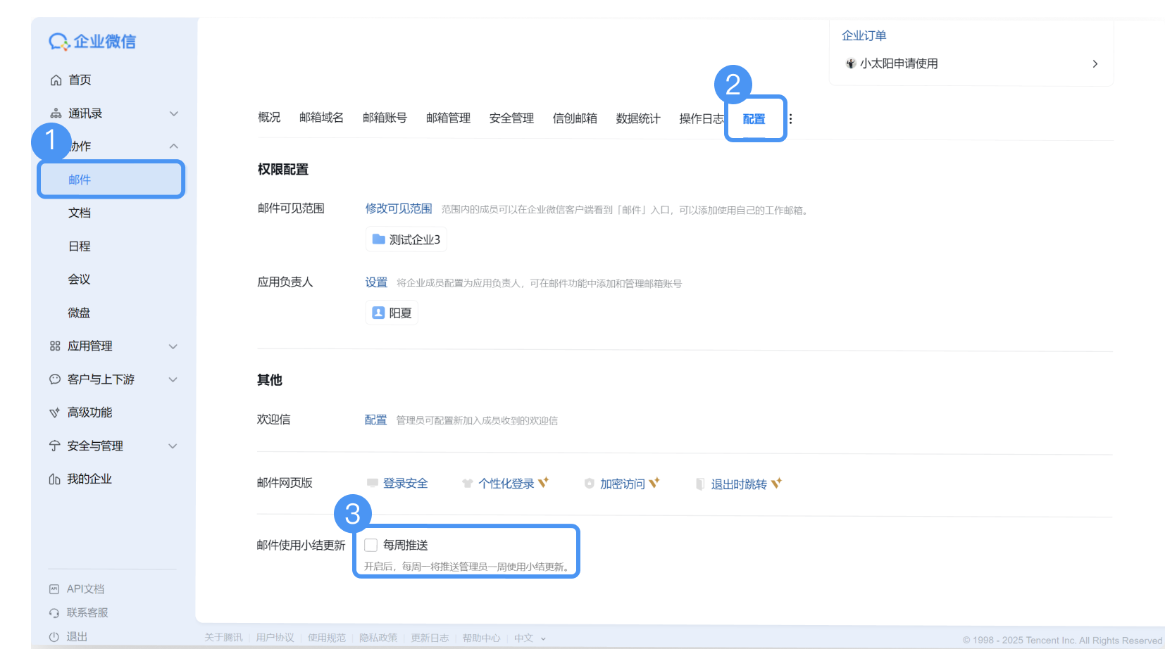Viewport: 1165px width, 650px height.
Task: Click the shield icon beside 加密访问
Action: pyautogui.click(x=589, y=484)
